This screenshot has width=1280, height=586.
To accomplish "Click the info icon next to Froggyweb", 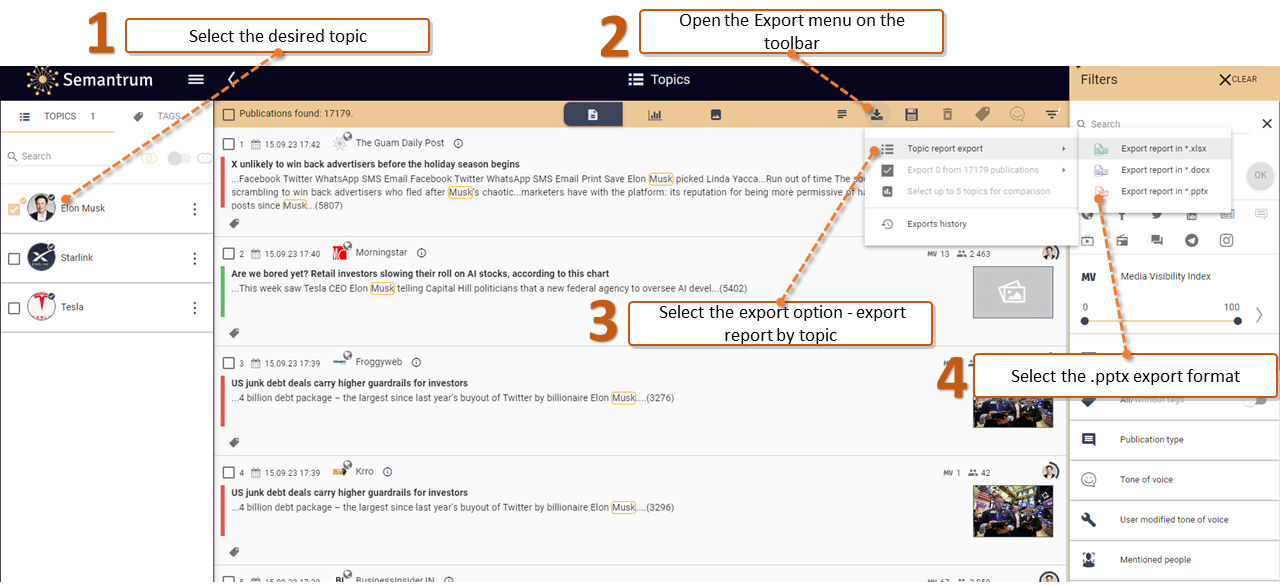I will click(416, 363).
